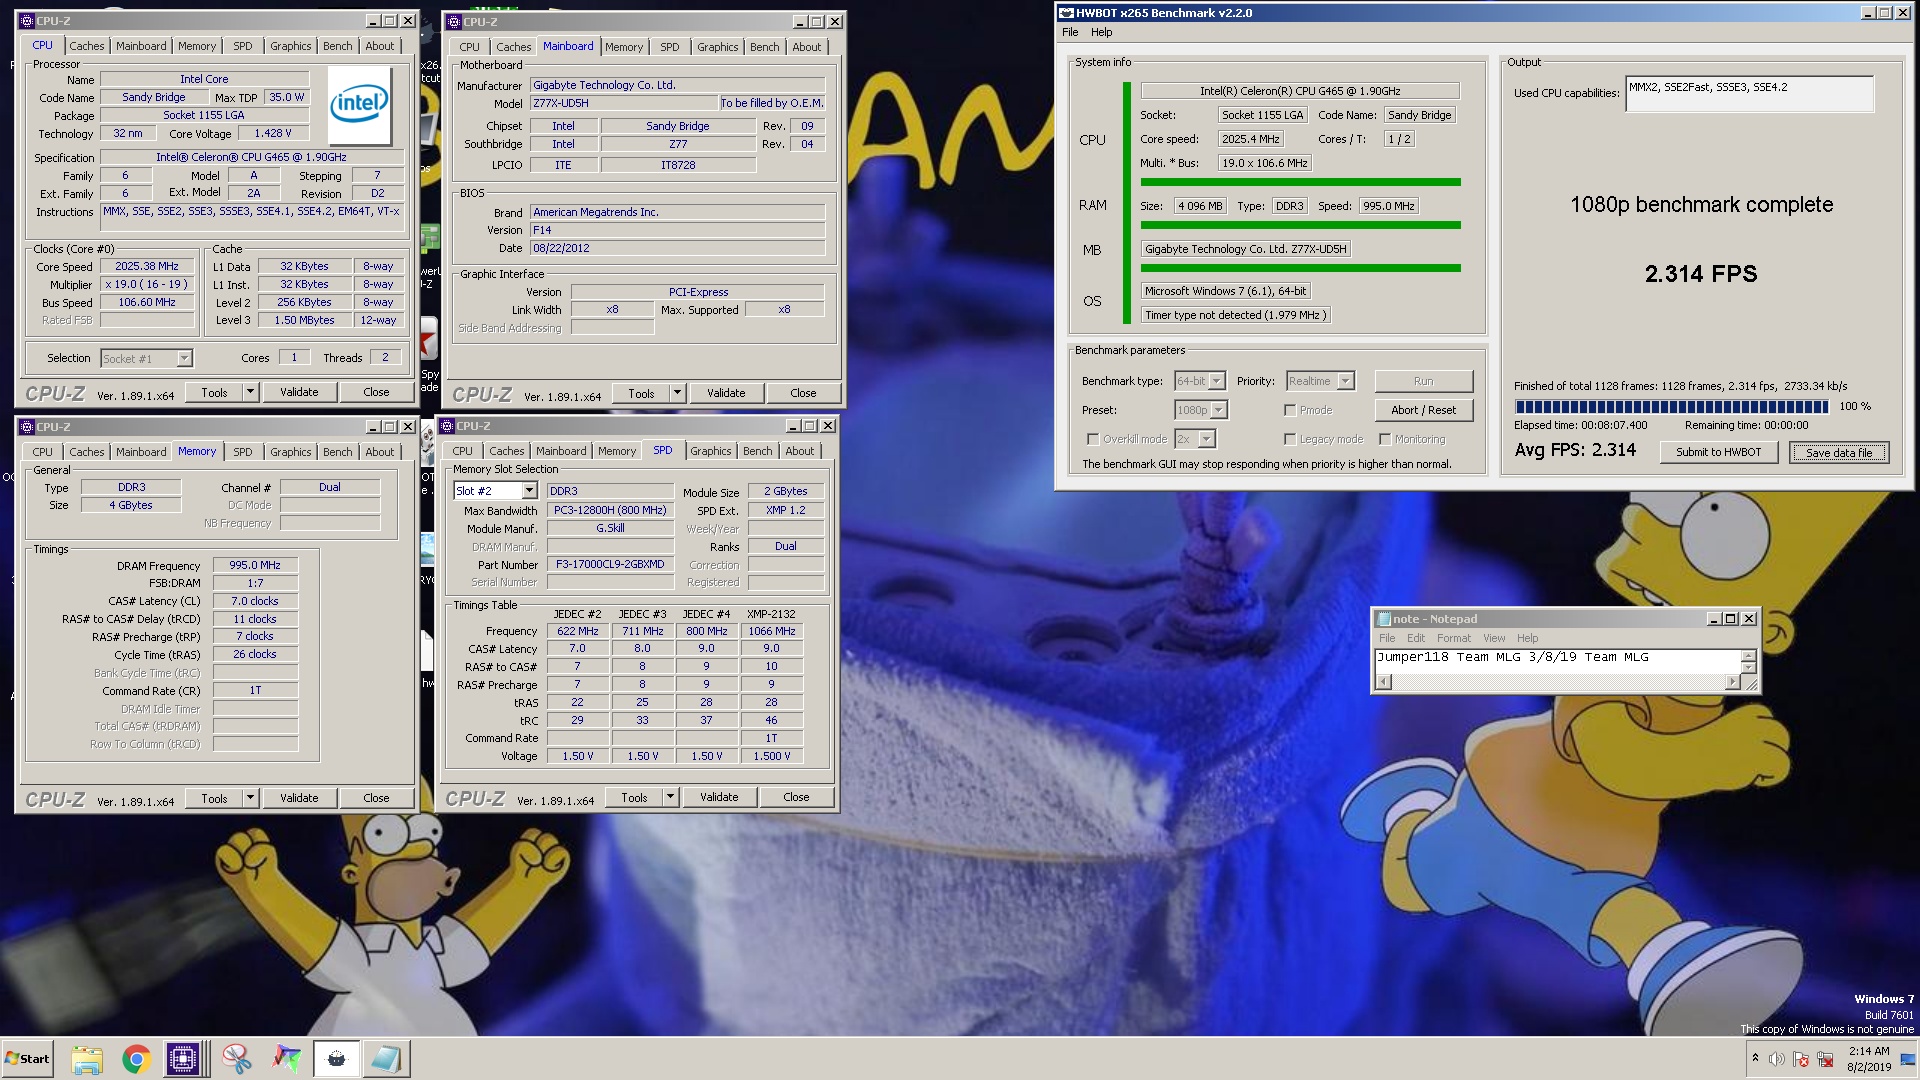The height and width of the screenshot is (1080, 1920).
Task: Click Tools button in the CPU-Z Memory window
Action: [x=215, y=798]
